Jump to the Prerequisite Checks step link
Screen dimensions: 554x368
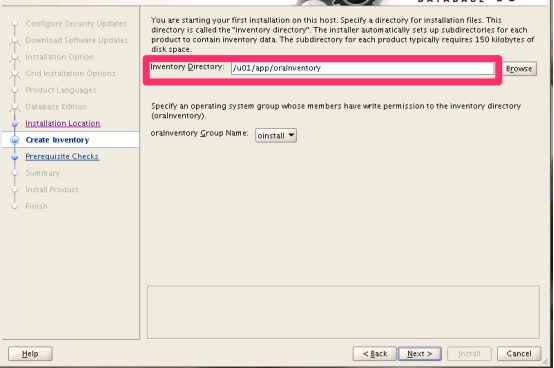coord(62,156)
